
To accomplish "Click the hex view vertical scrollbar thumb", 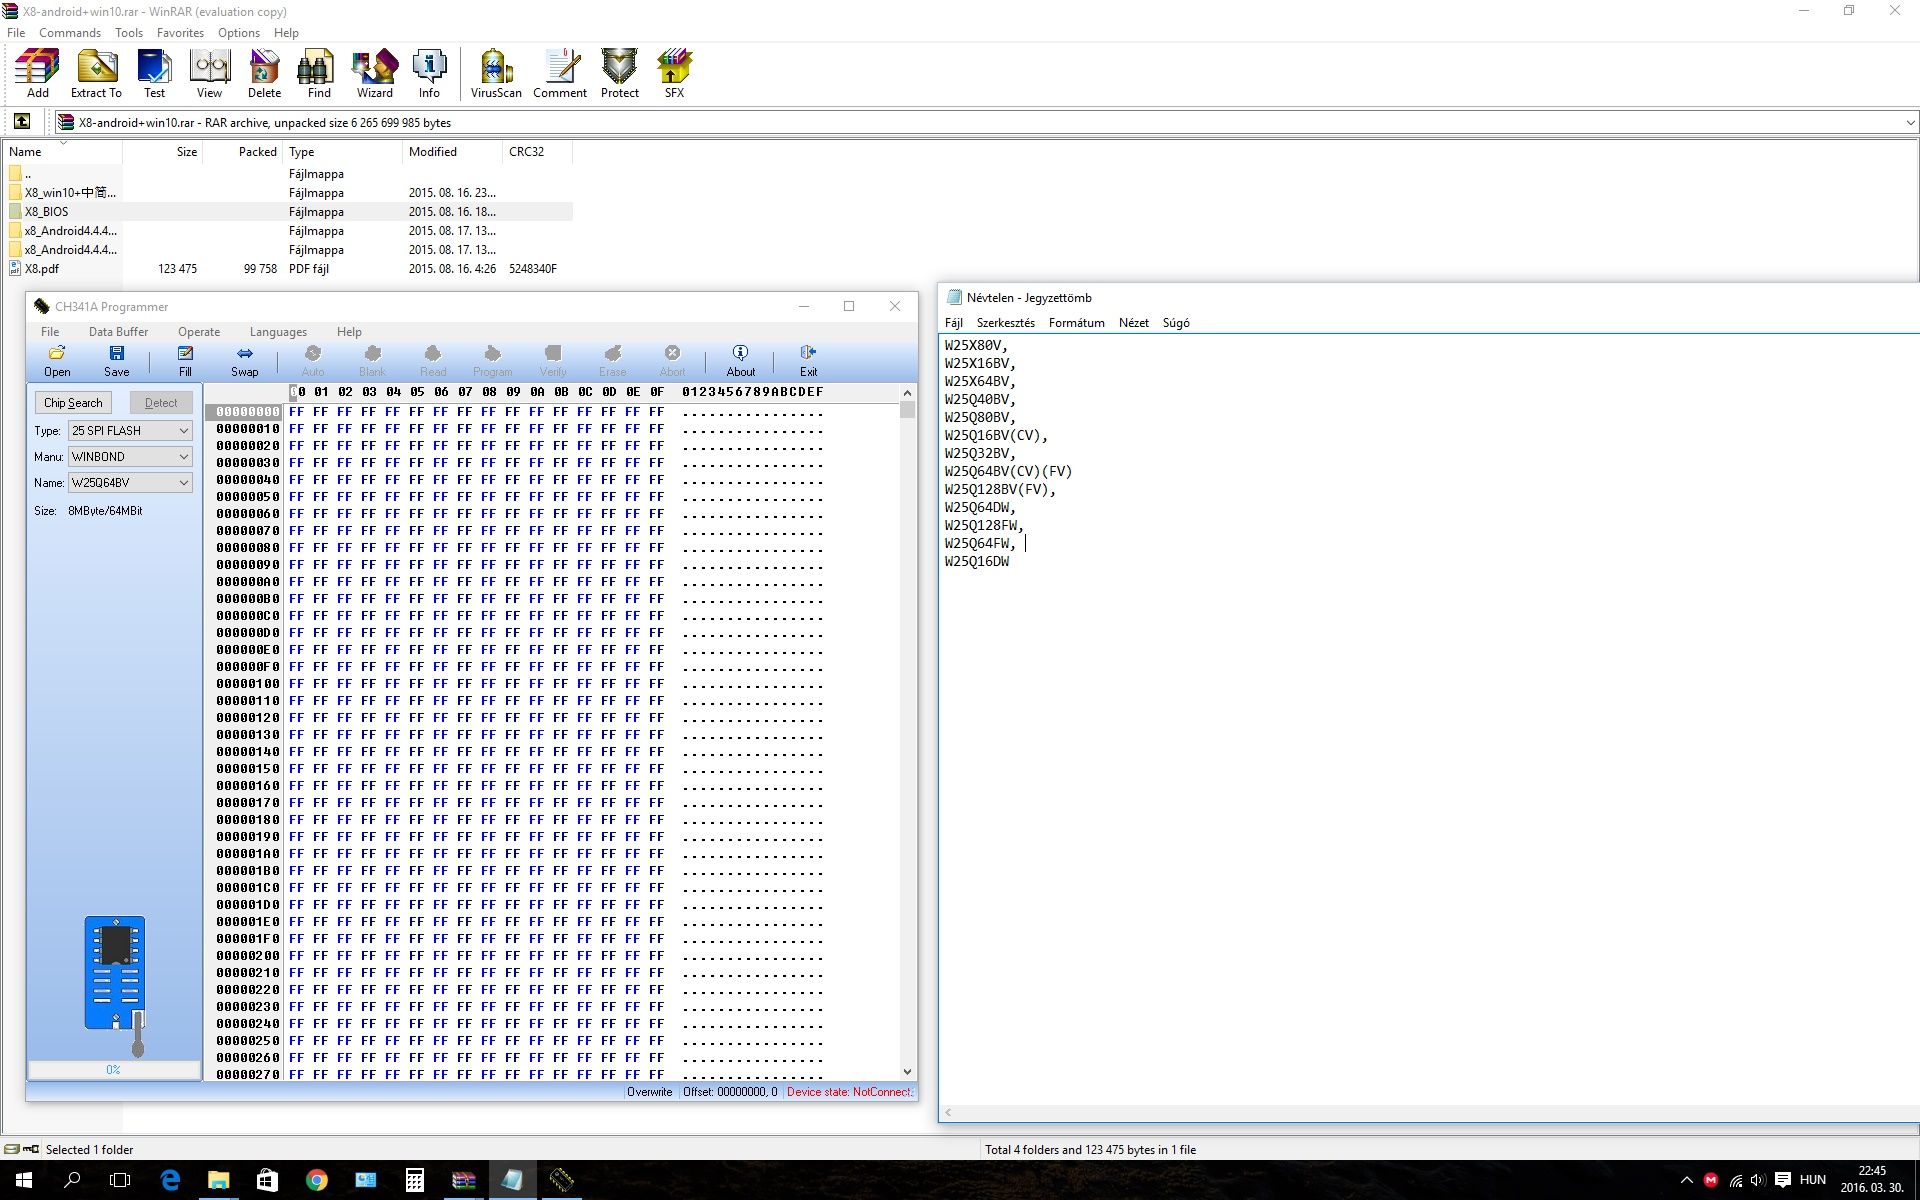I will click(907, 410).
